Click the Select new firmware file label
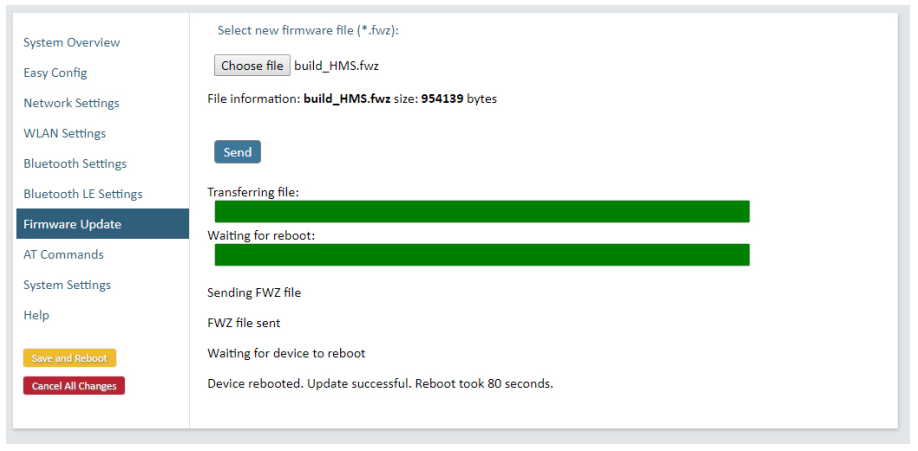This screenshot has width=918, height=451. point(308,30)
